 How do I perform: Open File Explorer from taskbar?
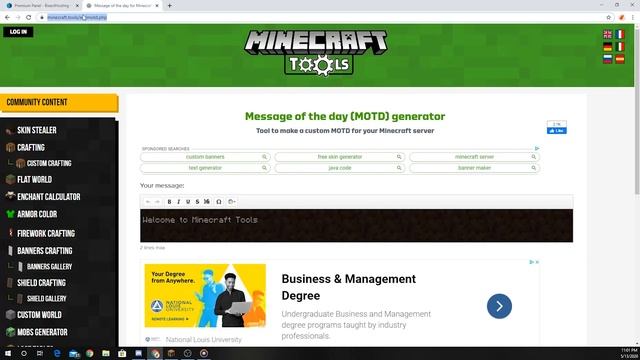(106, 353)
